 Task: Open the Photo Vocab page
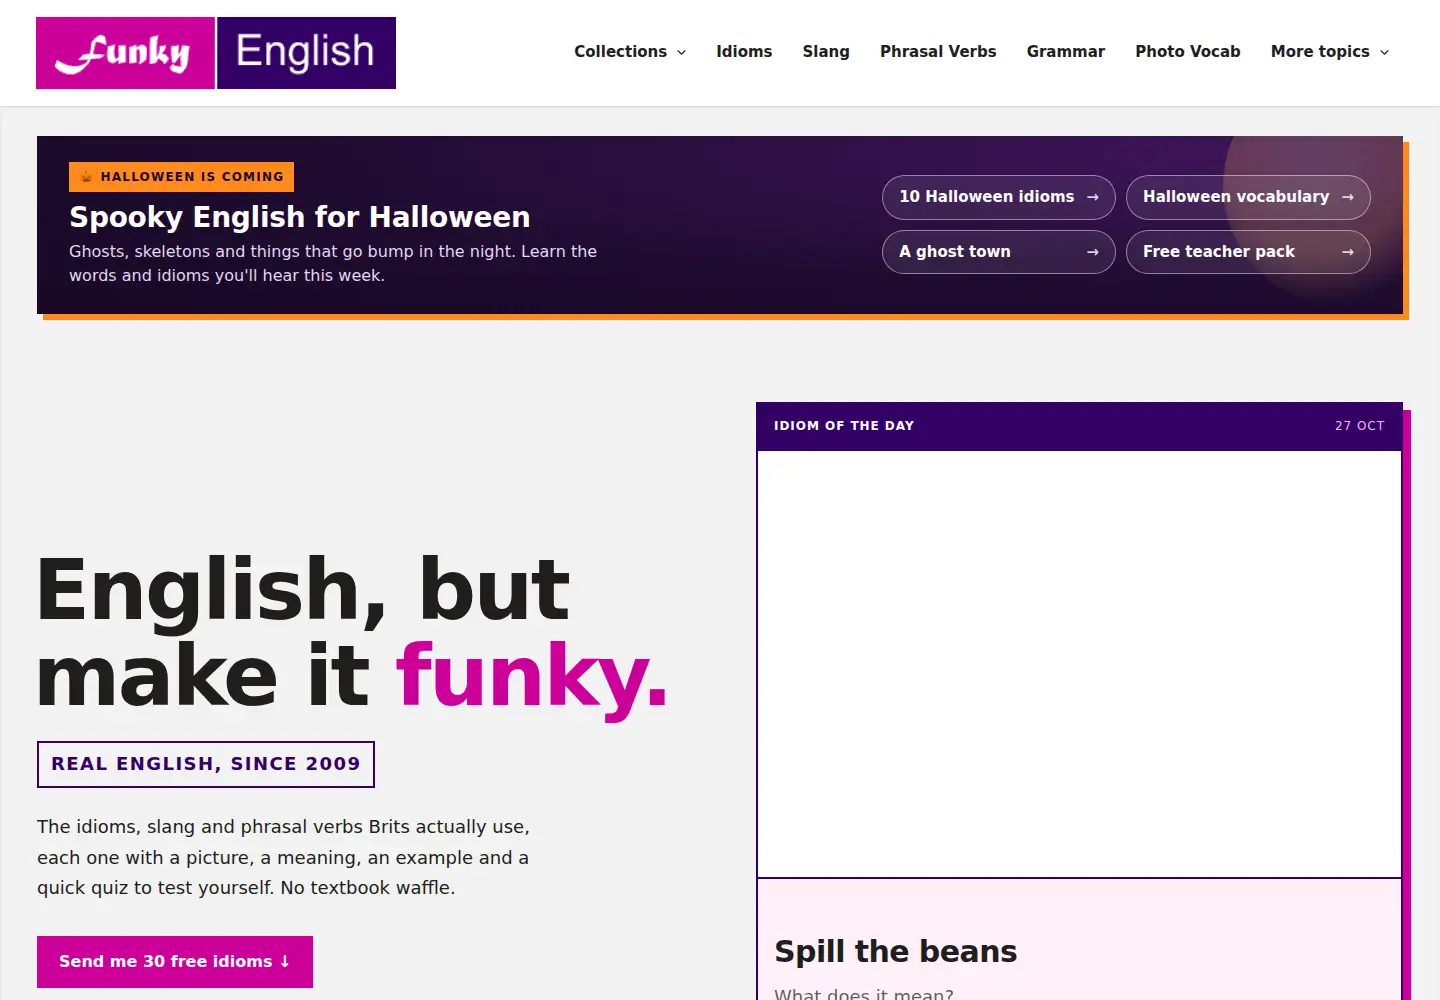click(x=1188, y=52)
